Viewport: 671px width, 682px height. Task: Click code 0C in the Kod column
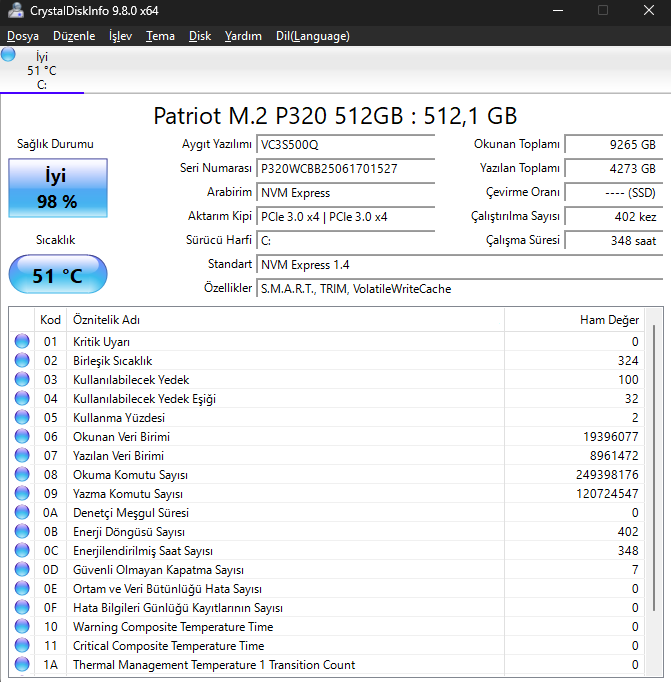point(50,551)
